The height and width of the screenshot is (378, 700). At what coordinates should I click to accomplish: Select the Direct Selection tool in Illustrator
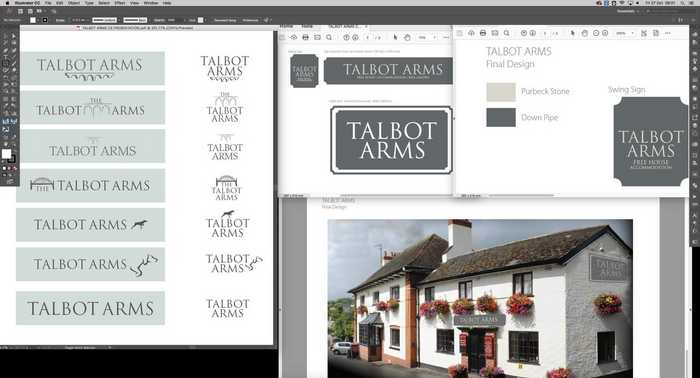coord(13,37)
